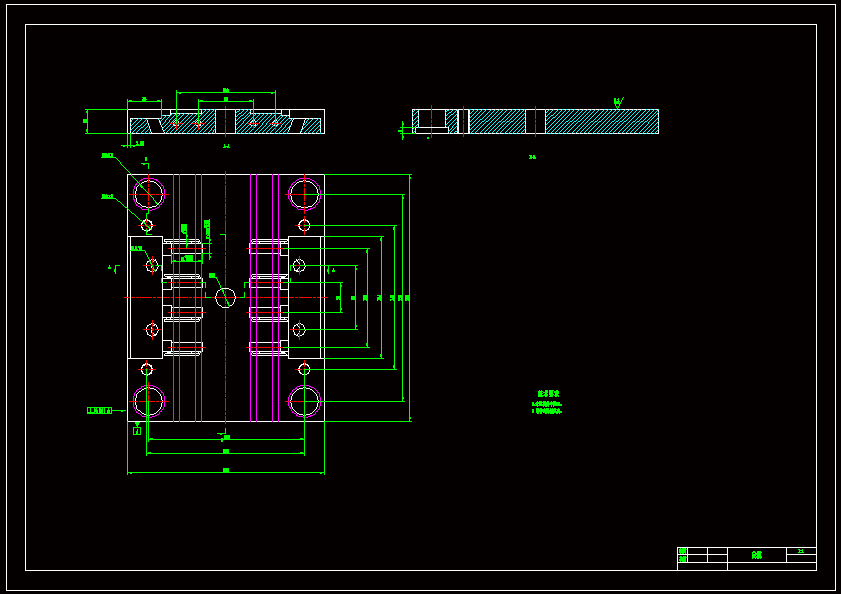Pick the lower hole in the left side block
The image size is (841, 594).
point(152,329)
